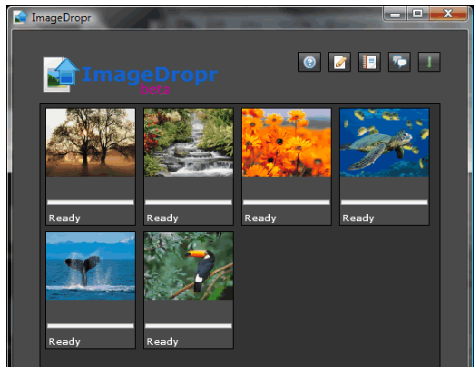Click the blue ImageDropr logo text

tap(150, 75)
